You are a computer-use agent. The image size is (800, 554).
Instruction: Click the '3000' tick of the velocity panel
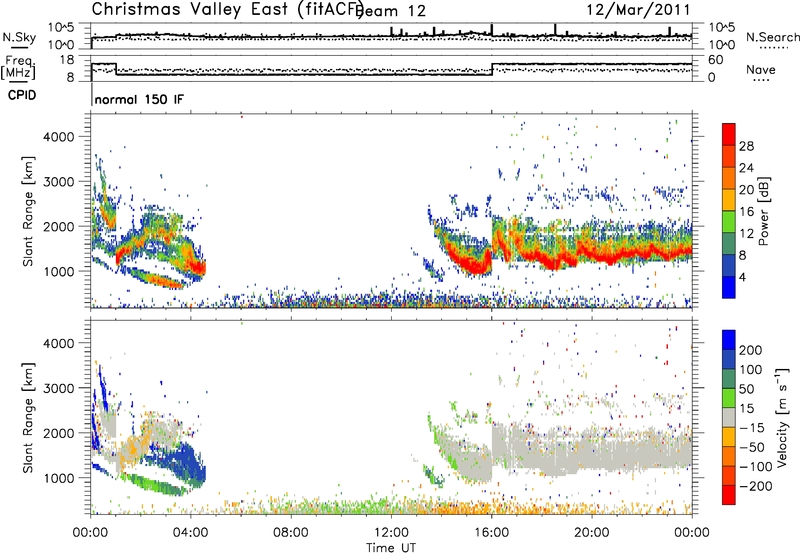[59, 388]
